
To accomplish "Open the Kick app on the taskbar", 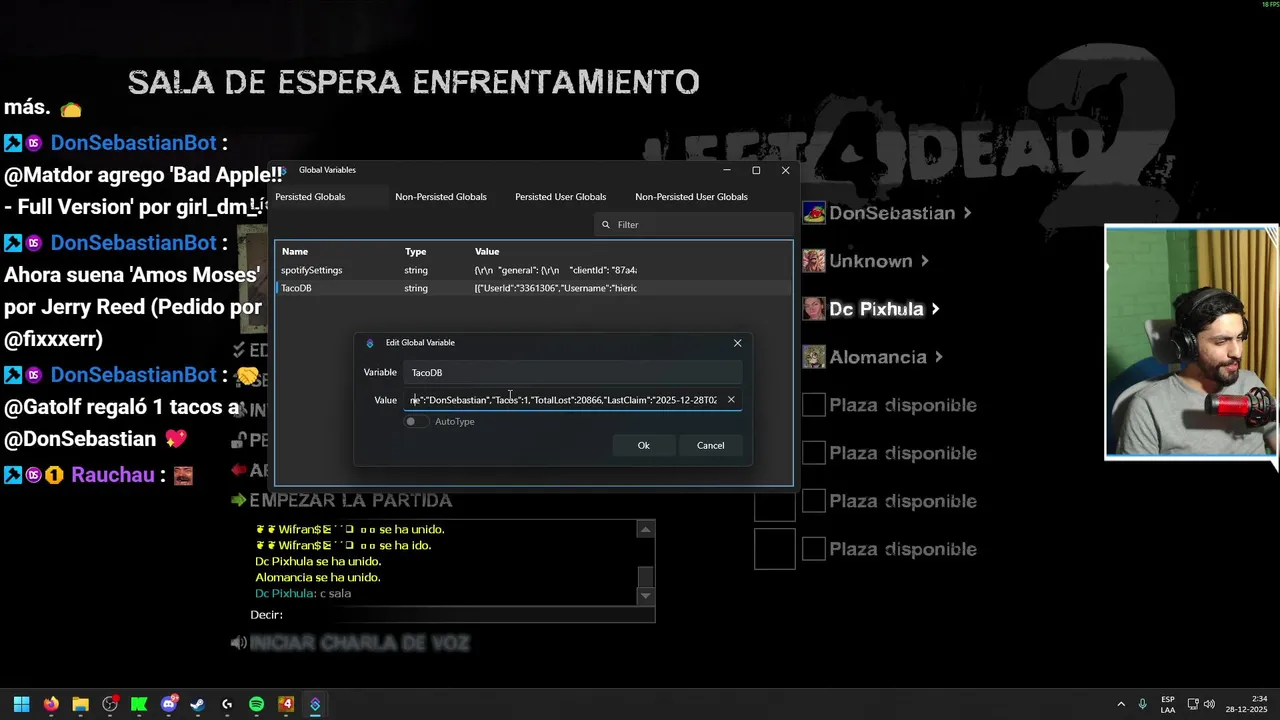I will pos(139,704).
